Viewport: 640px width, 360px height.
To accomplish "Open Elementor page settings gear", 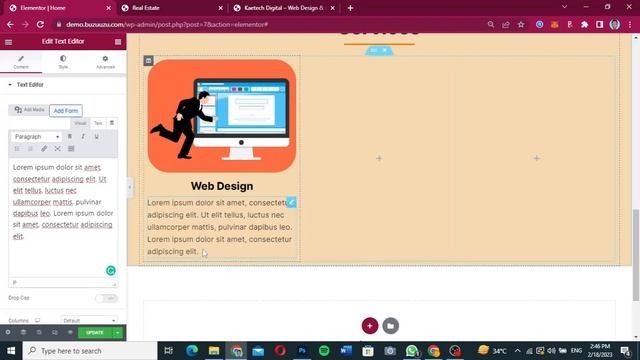I will [8, 333].
